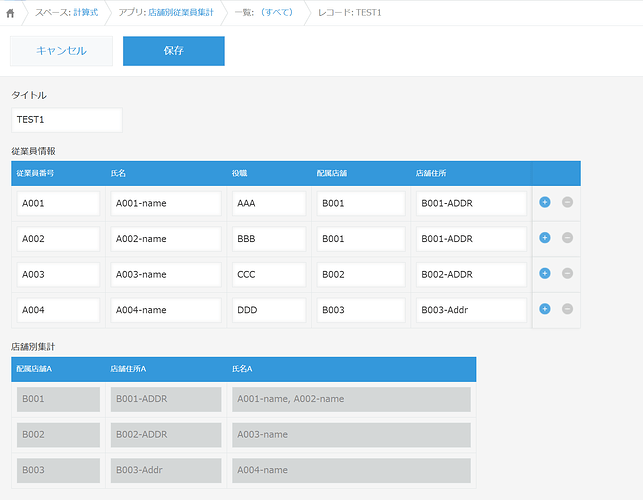Viewport: 643px width, 500px height.
Task: Open the 計算式 space link
Action: [x=85, y=13]
